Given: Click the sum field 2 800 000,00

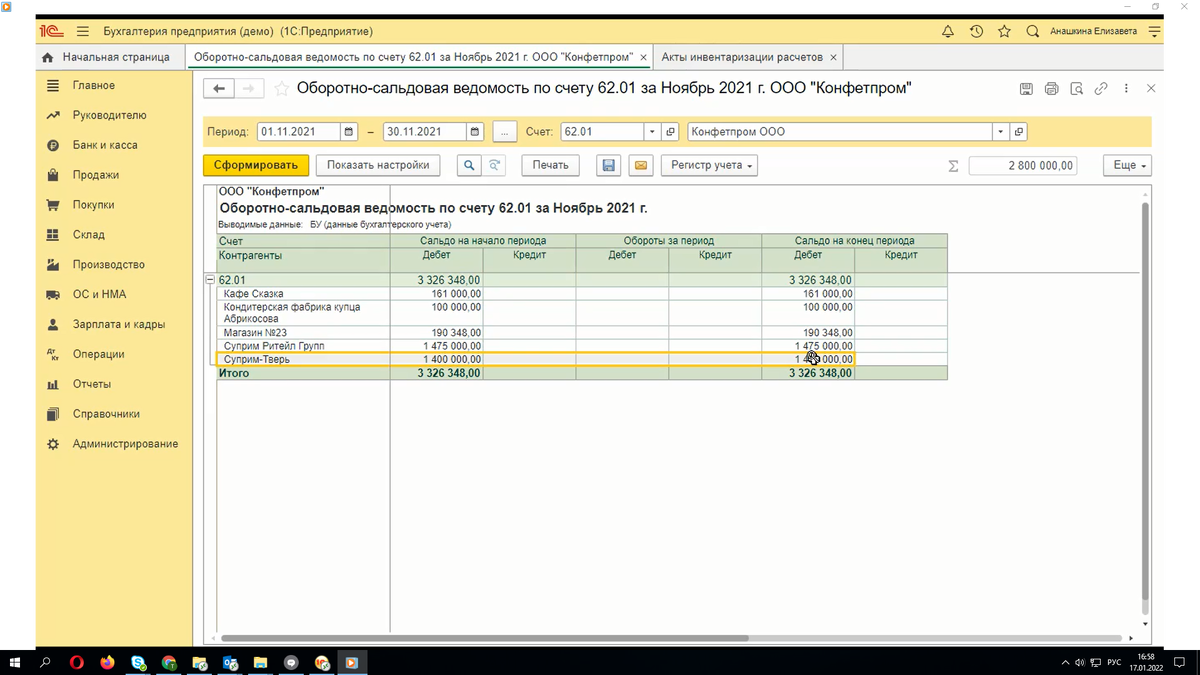Looking at the screenshot, I should tap(1023, 166).
